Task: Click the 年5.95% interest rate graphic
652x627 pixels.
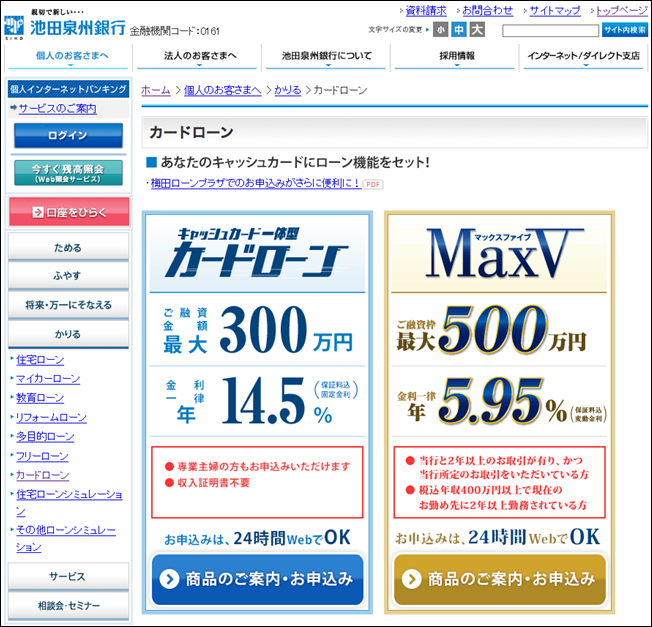Action: (501, 401)
